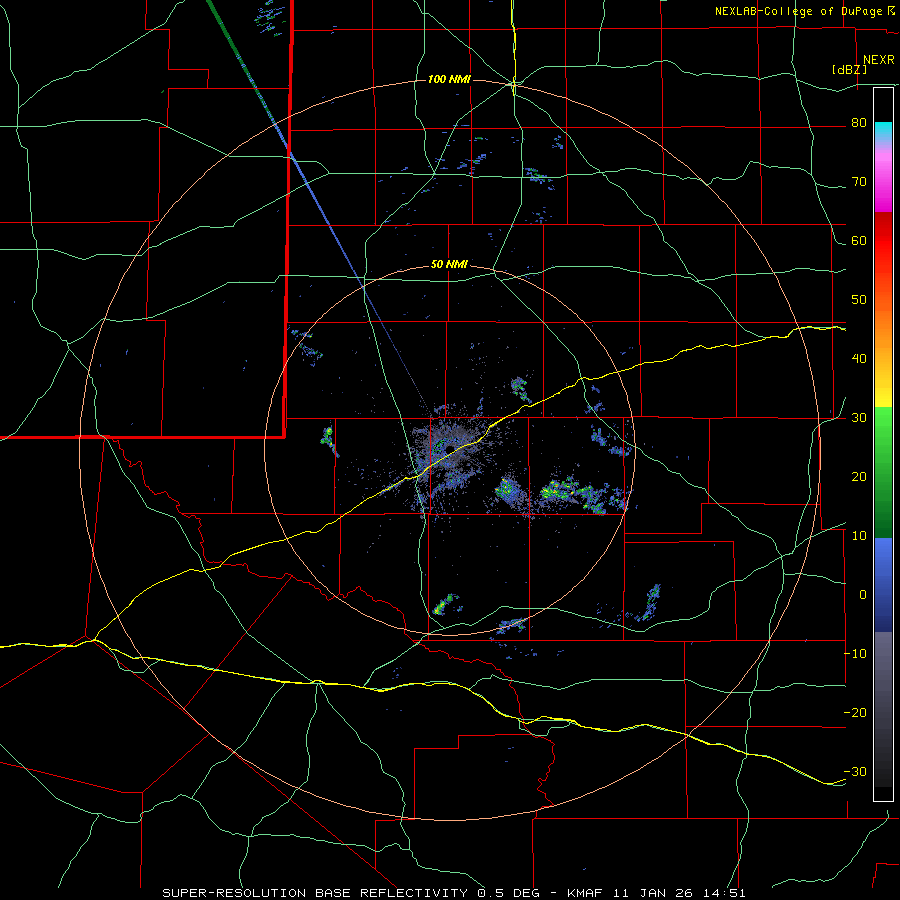
Task: Click the 60 value on the dBZ scale
Action: [x=859, y=241]
